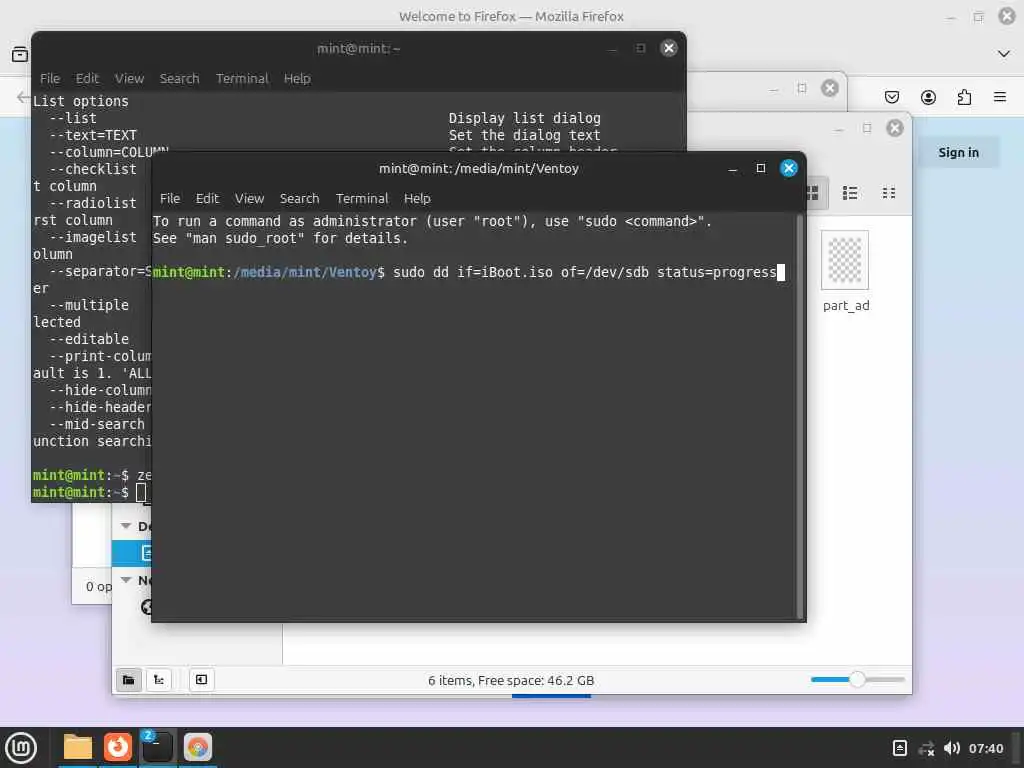Close the mint@mint:~ terminal window
Image resolution: width=1024 pixels, height=768 pixels.
(x=669, y=48)
